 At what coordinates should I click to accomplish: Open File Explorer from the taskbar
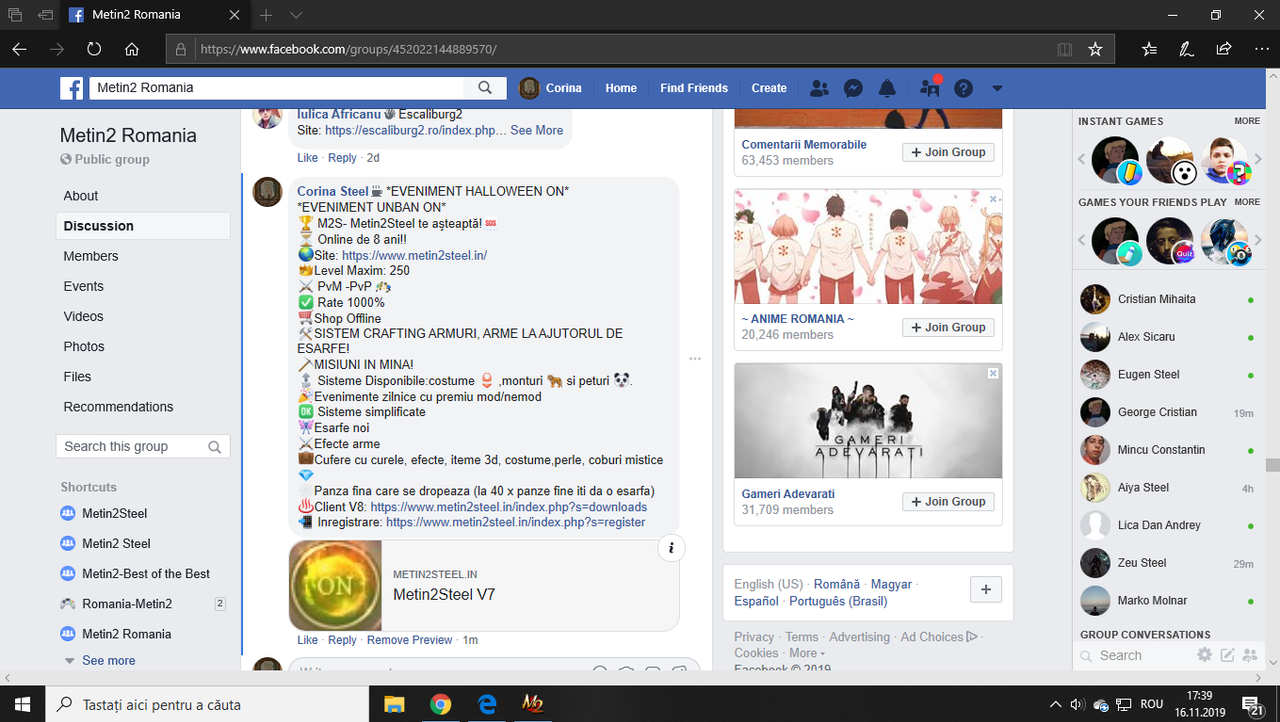(x=394, y=705)
